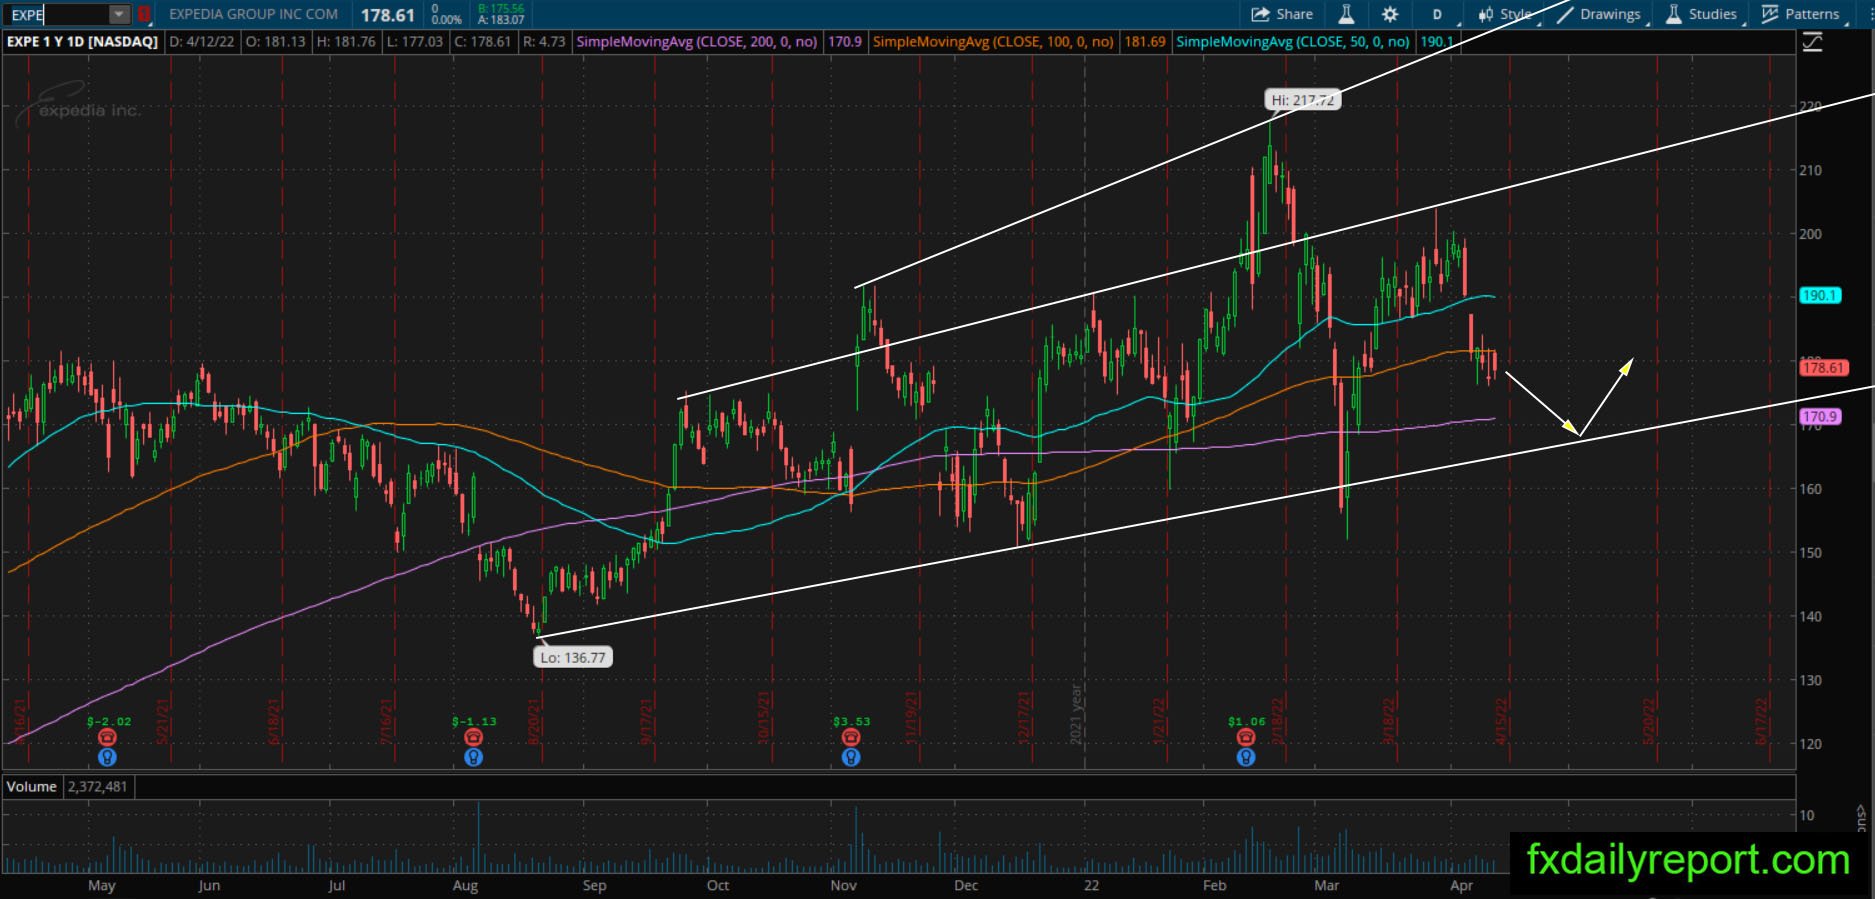Click the 170.9 magenta price bubble on axis
This screenshot has height=899, width=1875.
click(1820, 417)
